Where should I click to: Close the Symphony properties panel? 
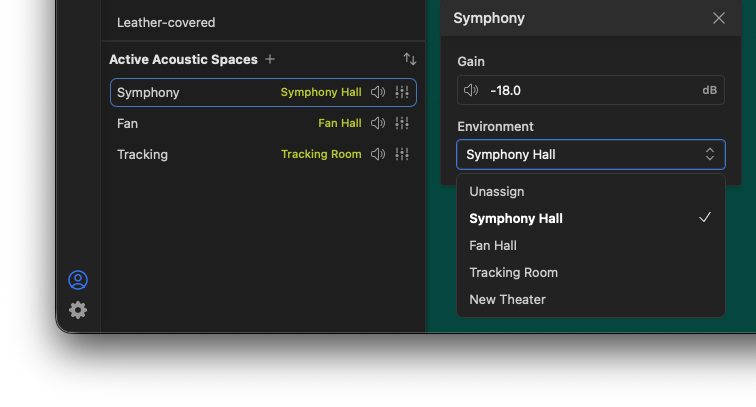718,18
